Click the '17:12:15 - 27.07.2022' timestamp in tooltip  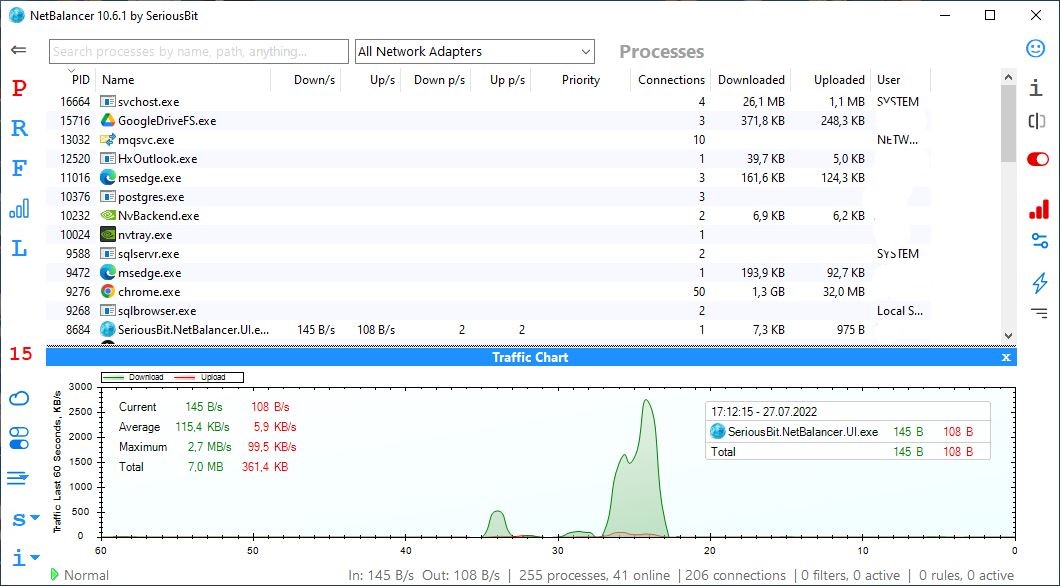(764, 412)
